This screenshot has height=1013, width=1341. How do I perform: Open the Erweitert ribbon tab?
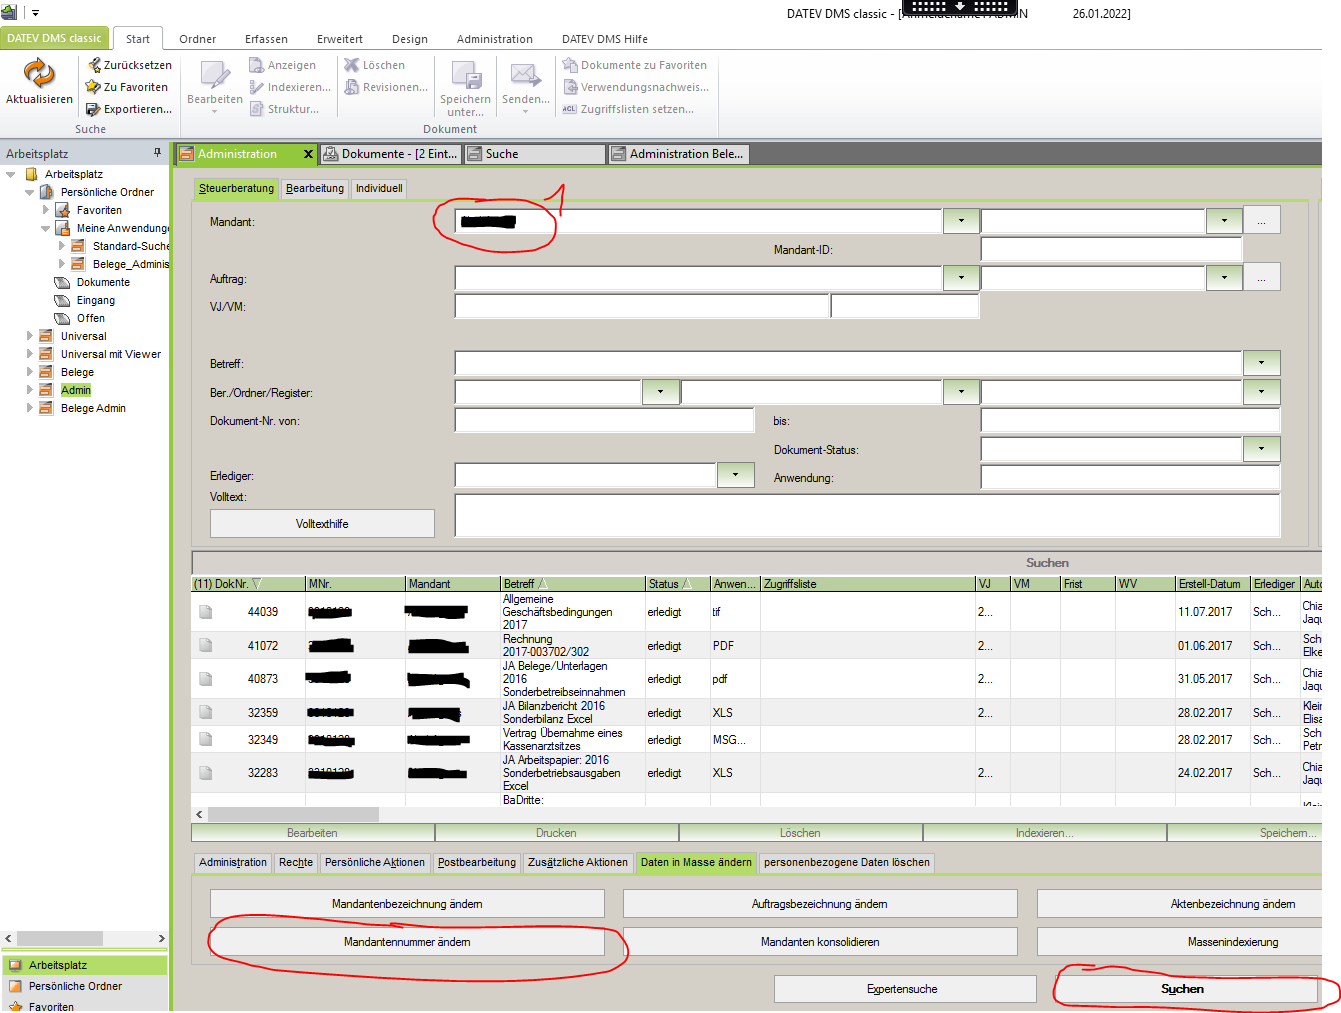340,39
